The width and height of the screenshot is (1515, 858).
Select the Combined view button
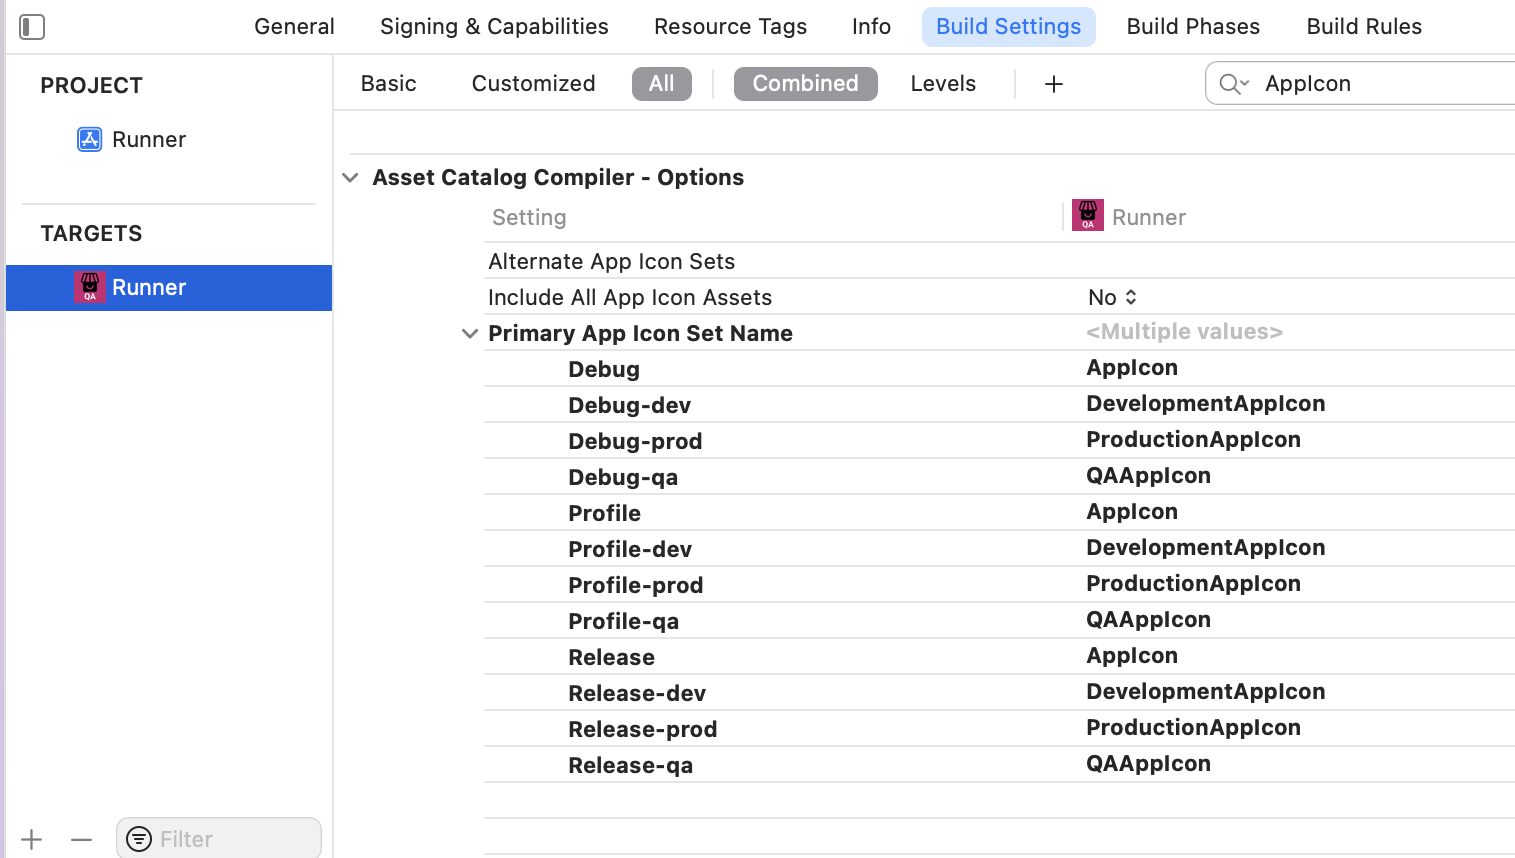point(805,84)
